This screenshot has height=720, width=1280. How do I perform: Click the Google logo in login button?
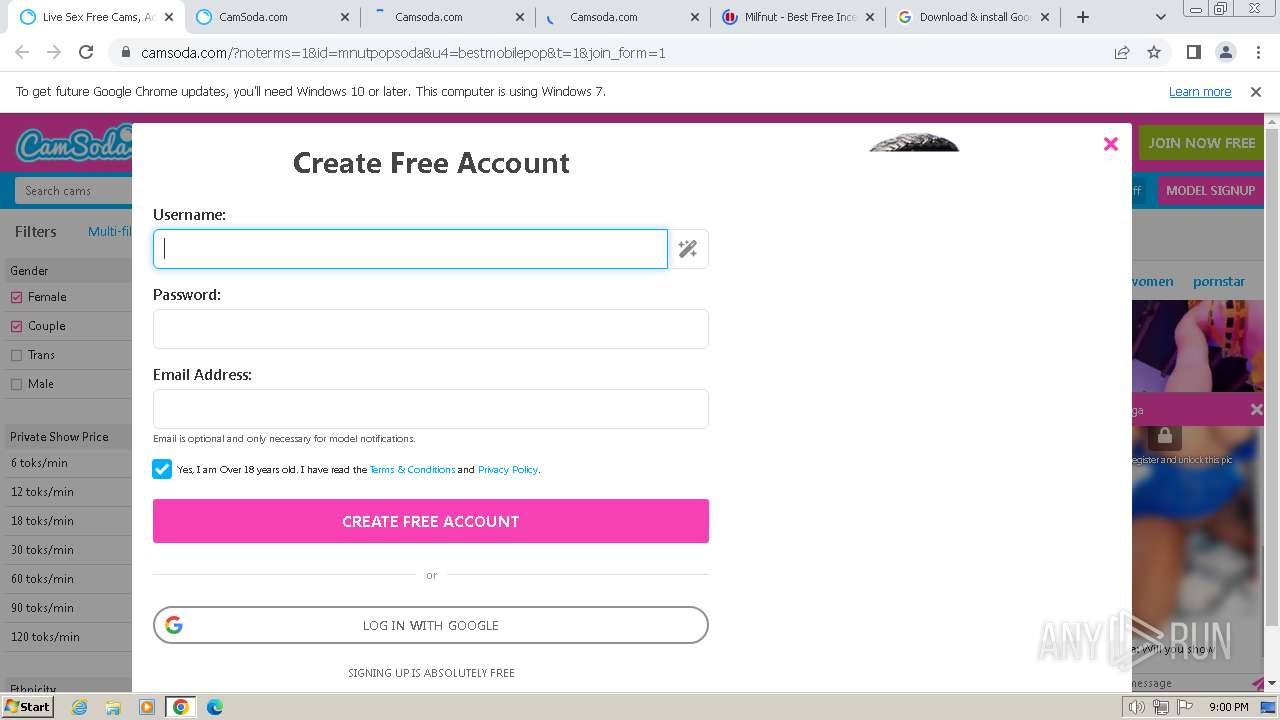pos(174,625)
